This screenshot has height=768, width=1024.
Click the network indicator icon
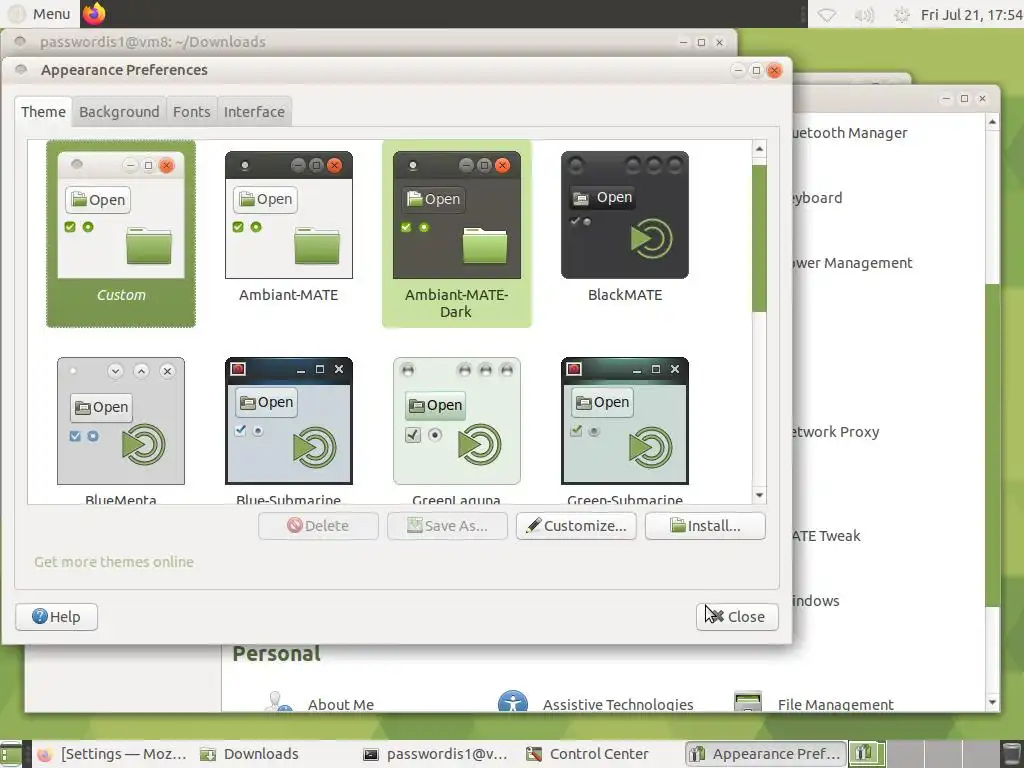(x=827, y=14)
